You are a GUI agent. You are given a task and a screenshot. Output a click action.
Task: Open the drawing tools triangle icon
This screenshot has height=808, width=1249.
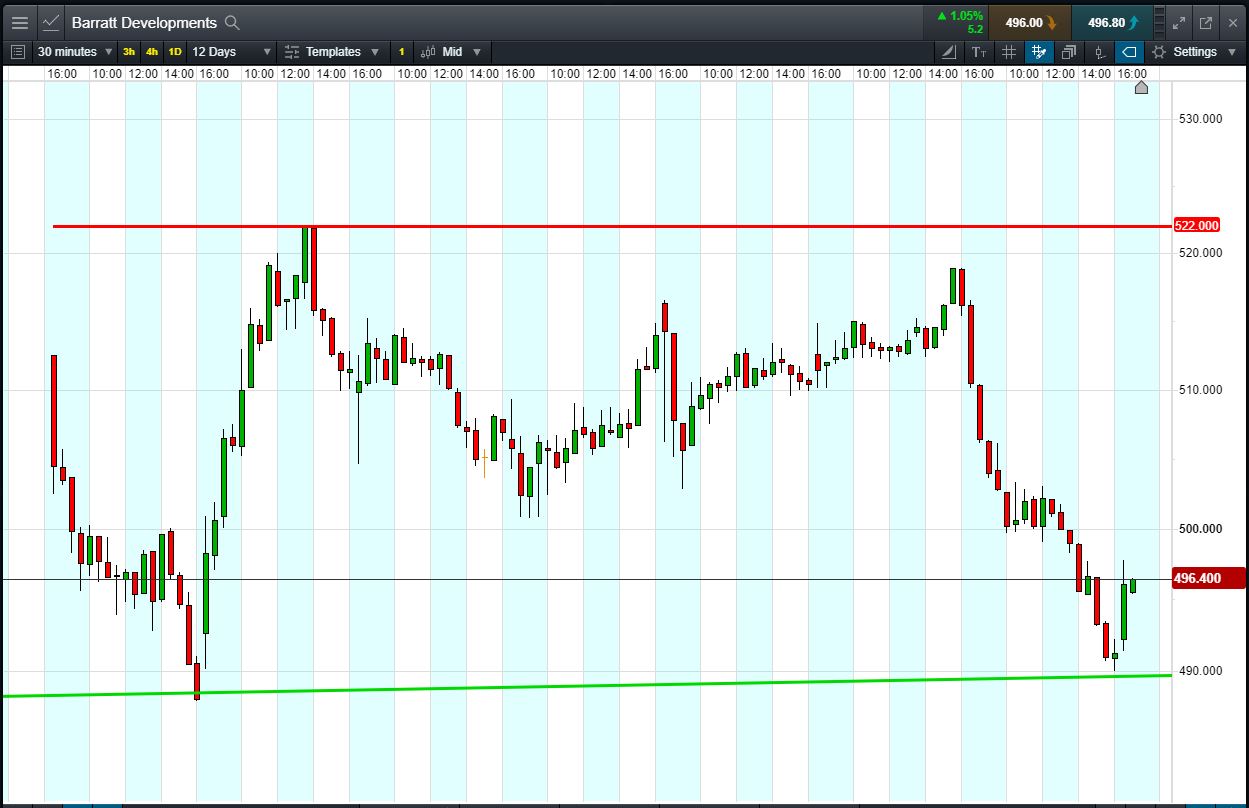[x=949, y=52]
